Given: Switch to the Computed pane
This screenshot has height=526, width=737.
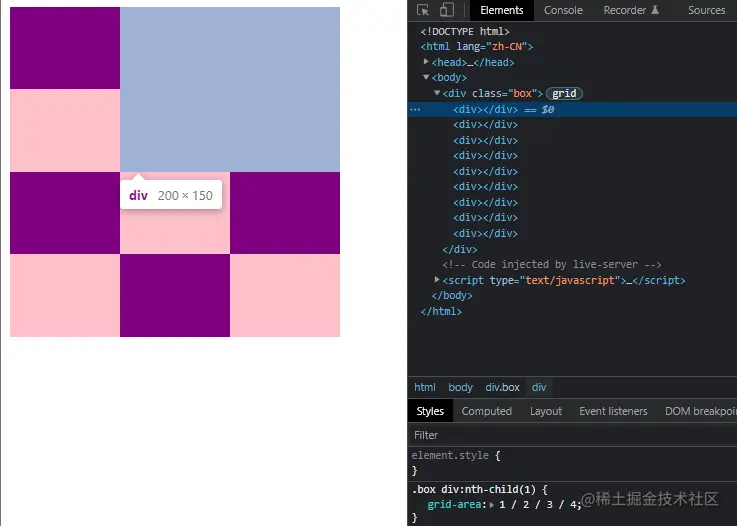Looking at the screenshot, I should (486, 411).
